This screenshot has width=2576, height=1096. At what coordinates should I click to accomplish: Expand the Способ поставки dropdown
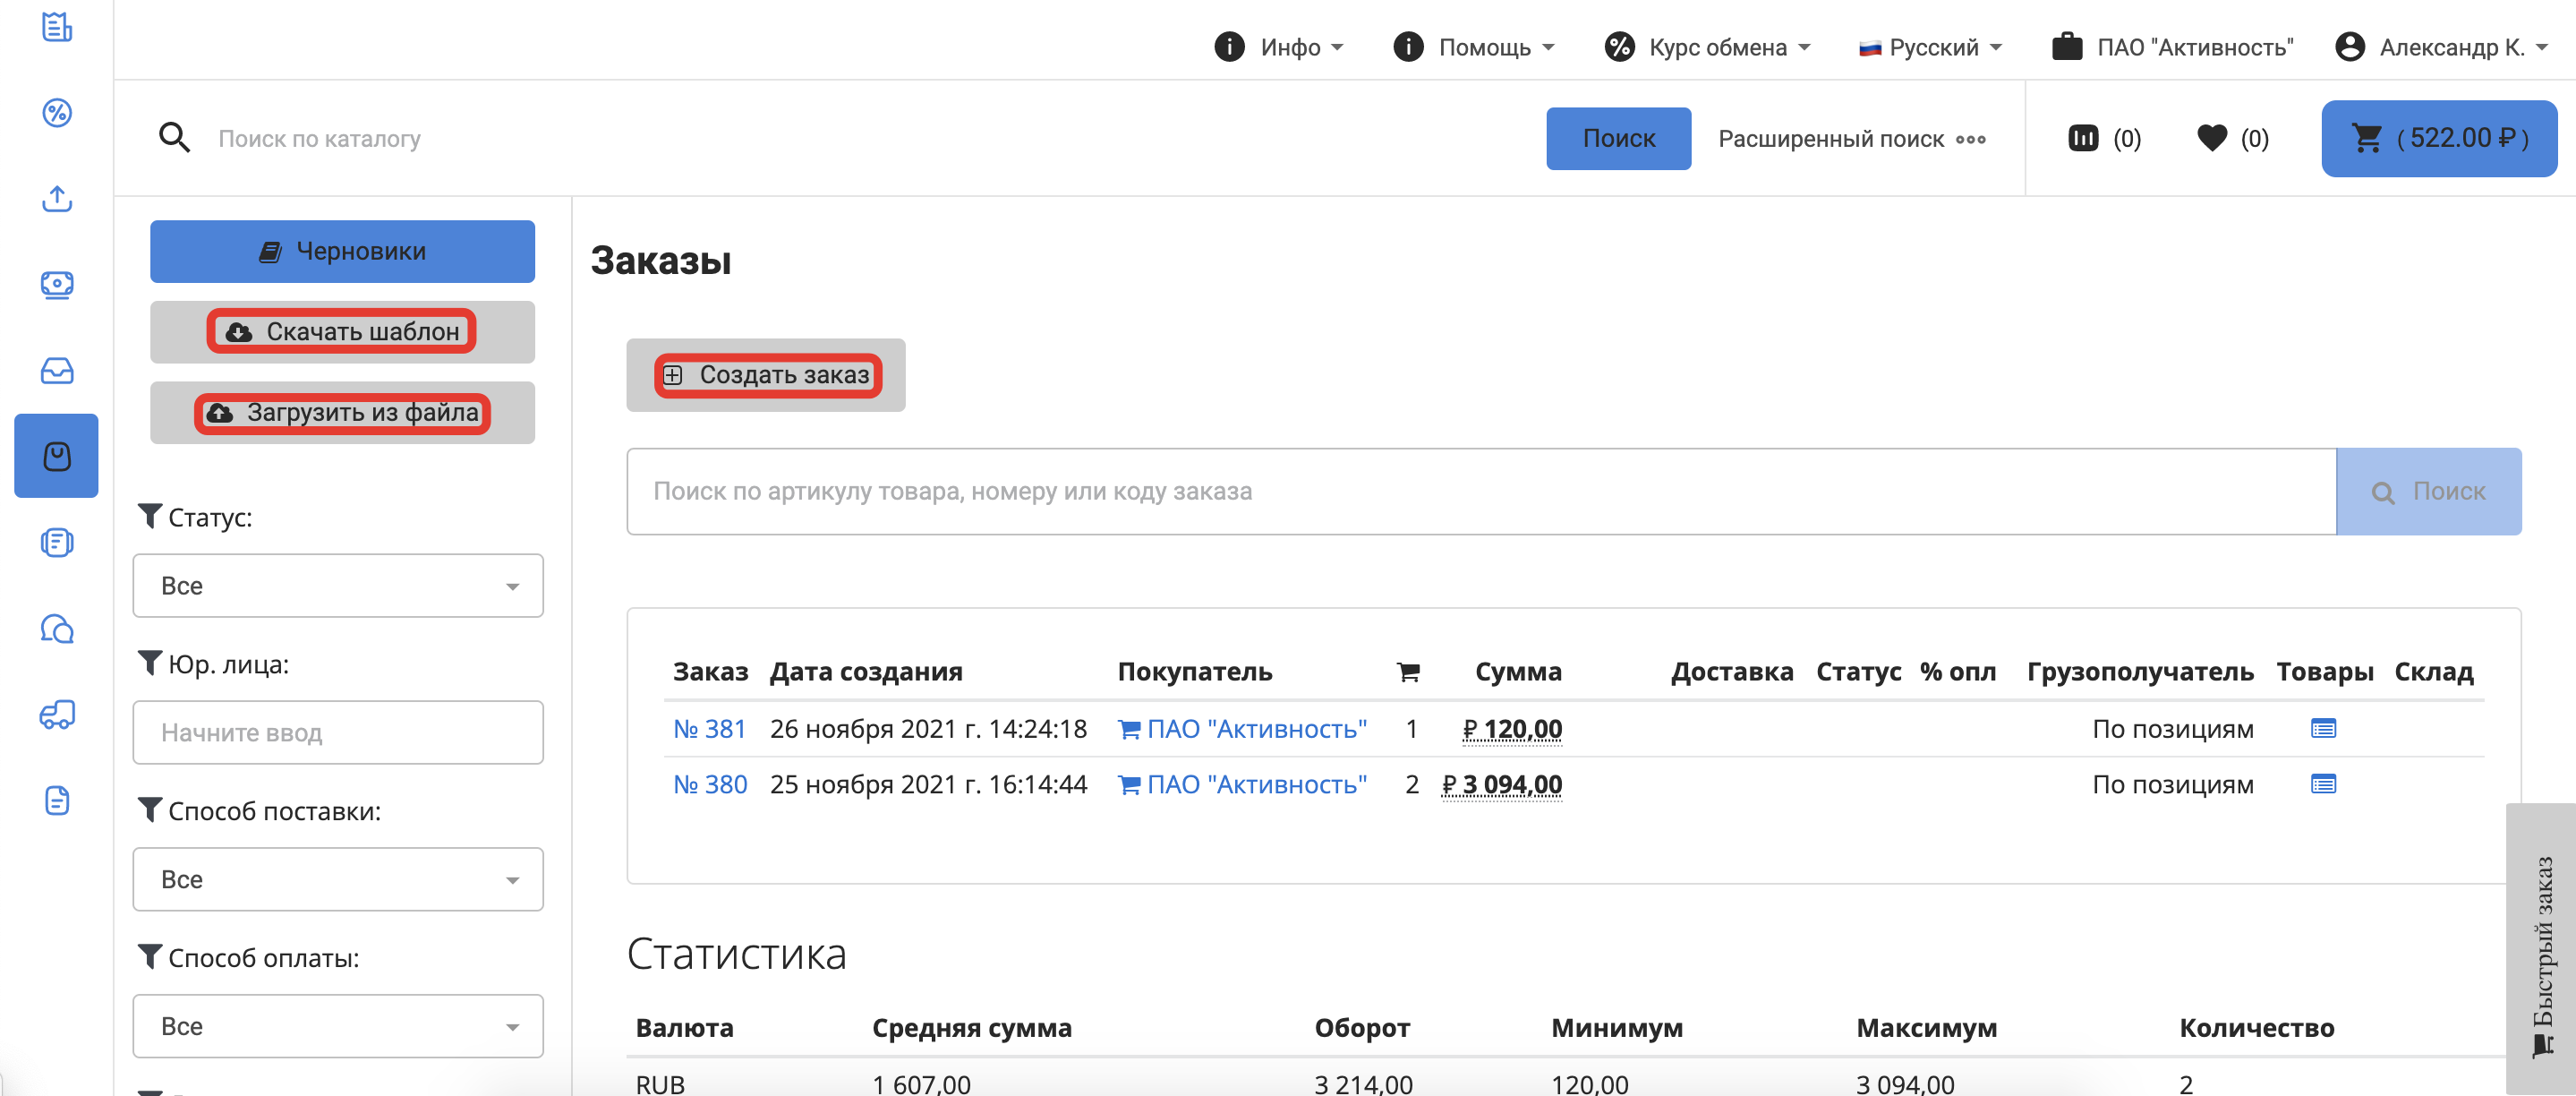click(337, 879)
